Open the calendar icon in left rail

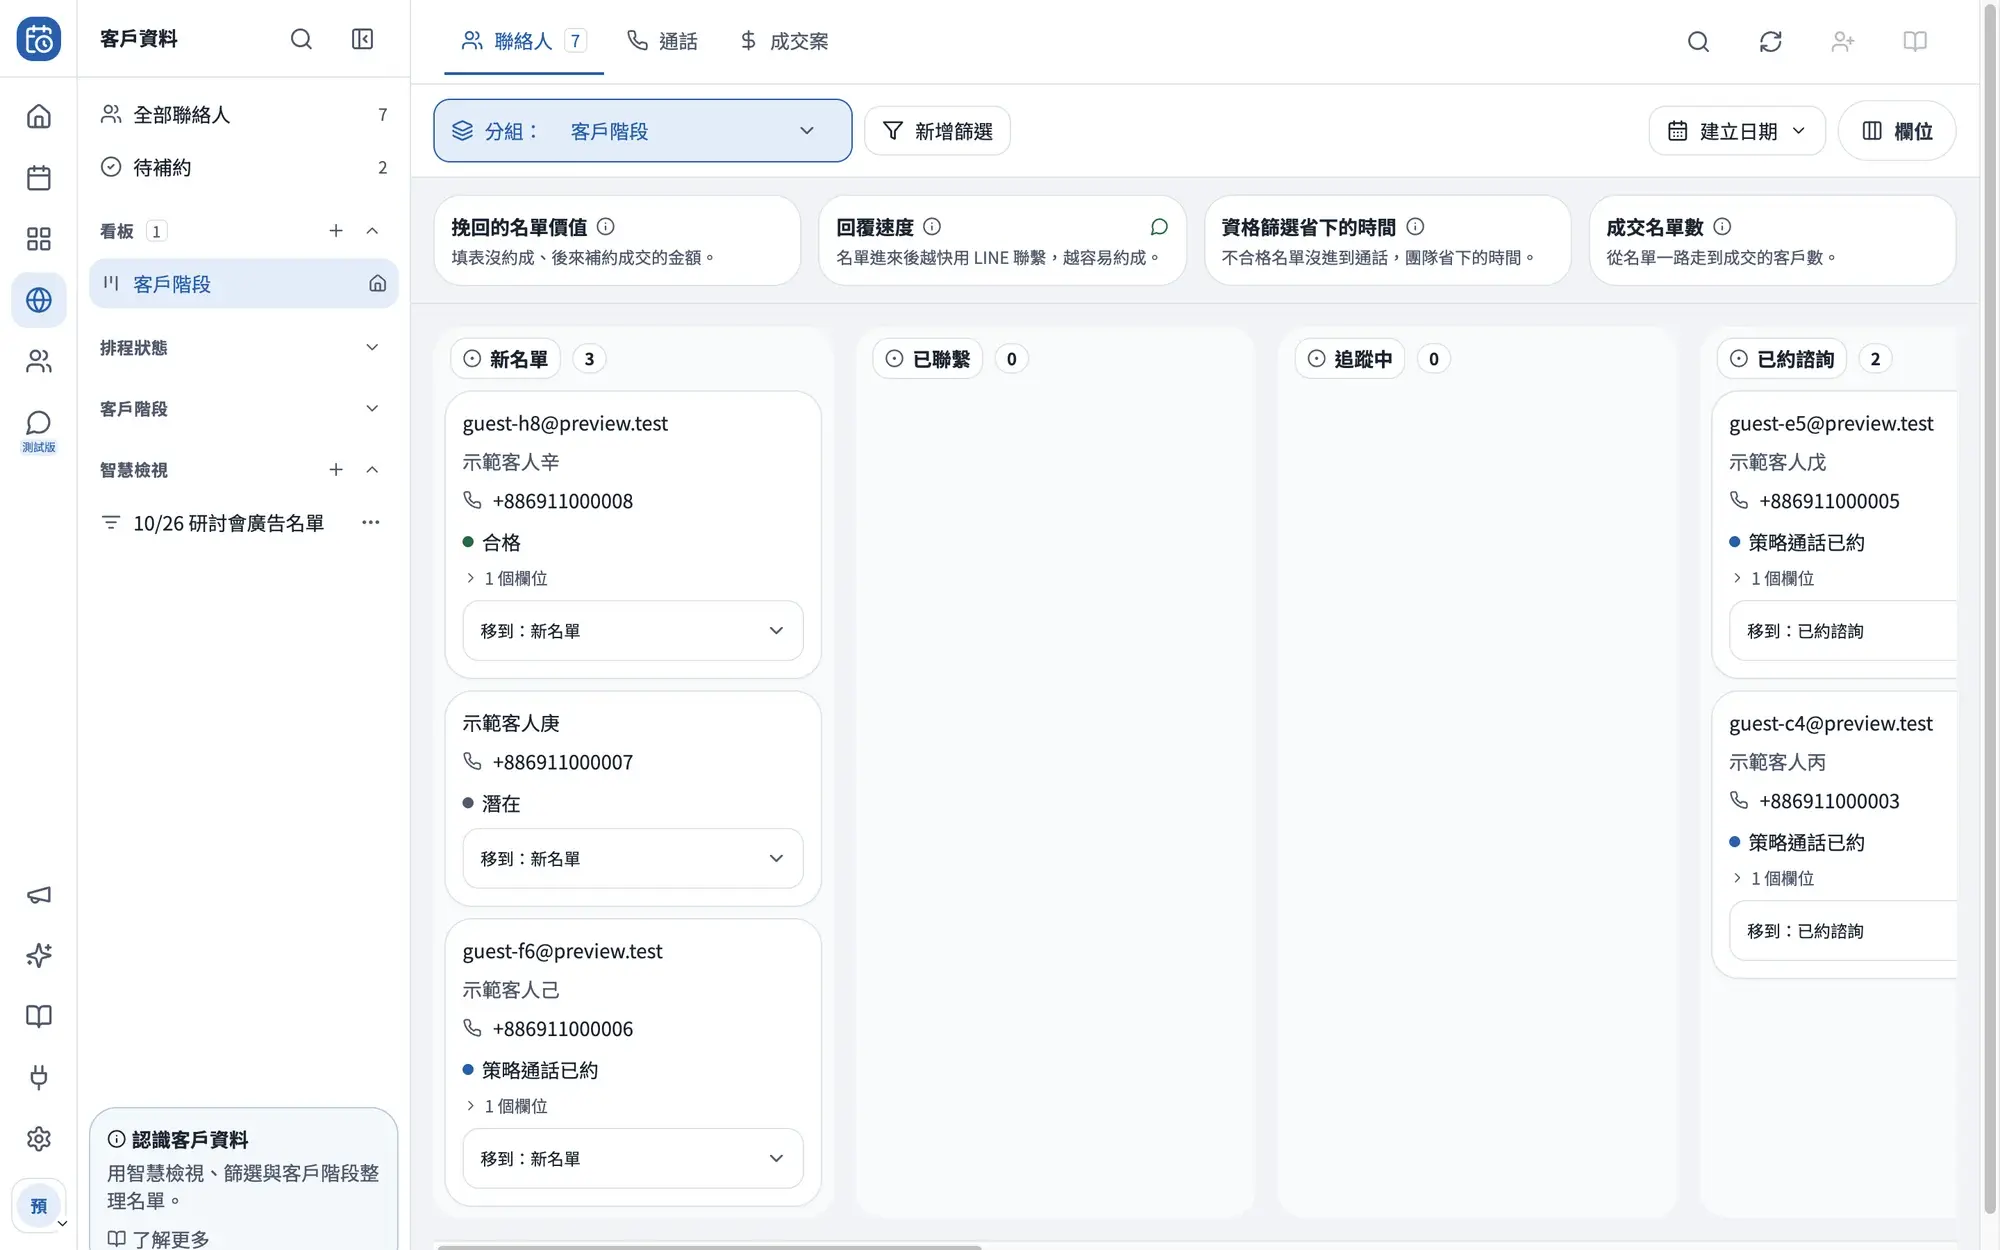[38, 177]
